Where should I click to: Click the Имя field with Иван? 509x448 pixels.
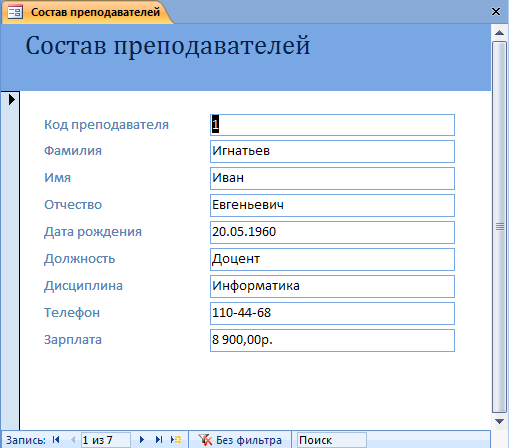[332, 178]
